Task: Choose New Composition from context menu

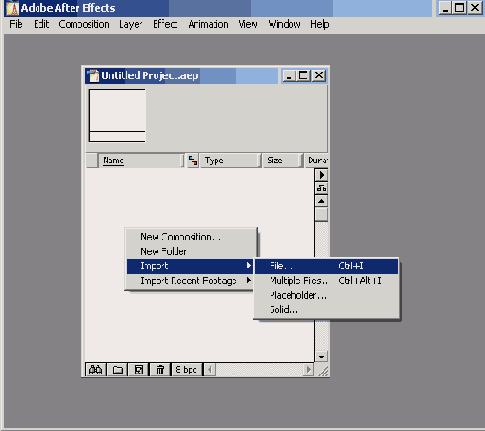Action: point(190,237)
